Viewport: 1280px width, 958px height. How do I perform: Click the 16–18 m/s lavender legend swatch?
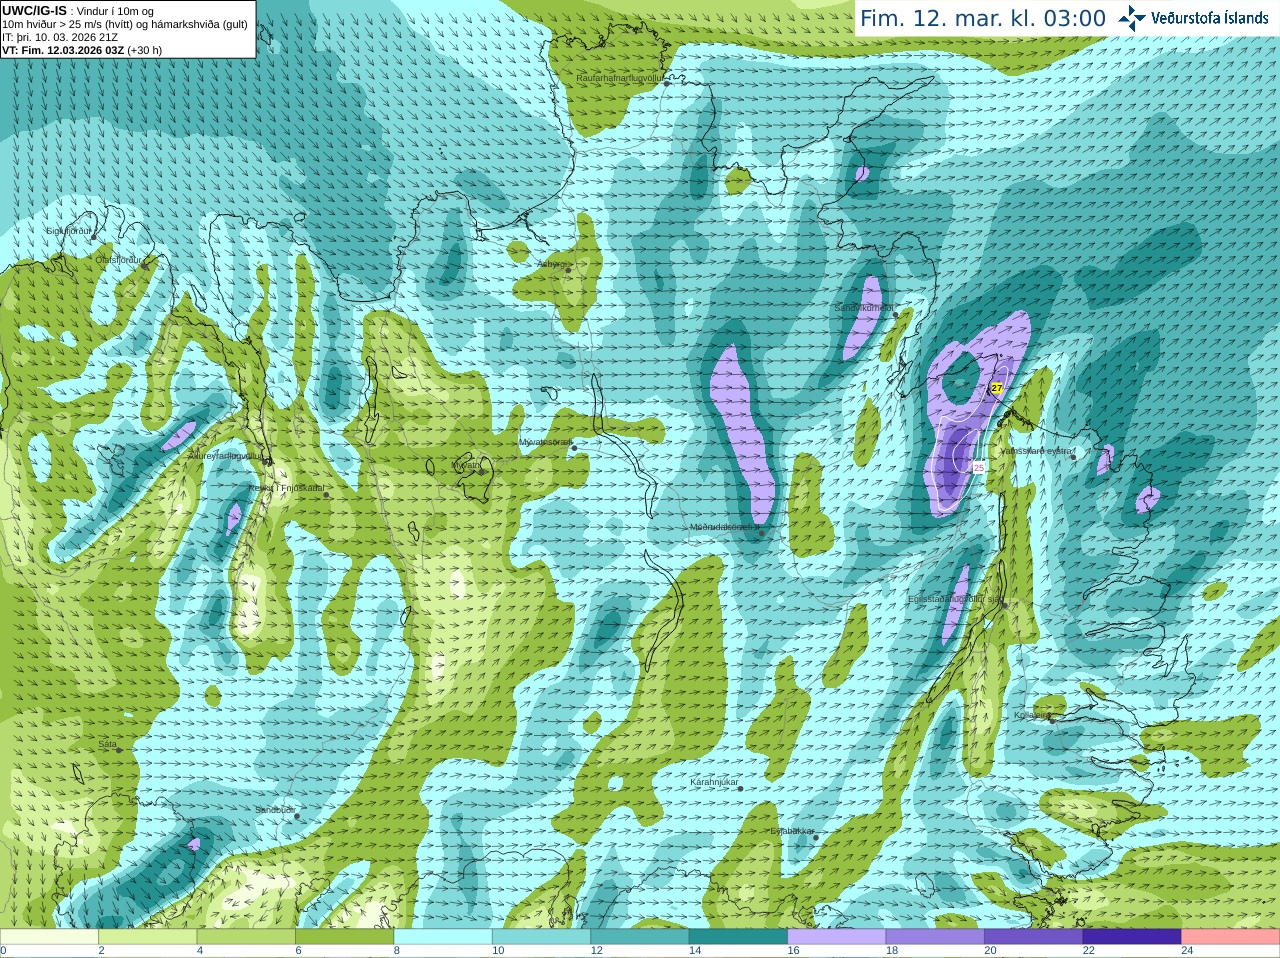[837, 937]
